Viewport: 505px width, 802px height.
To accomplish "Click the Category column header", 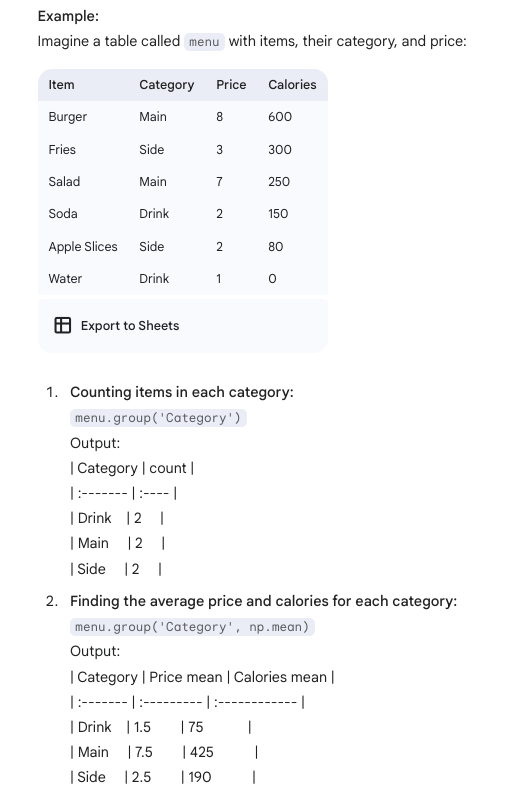I will point(166,84).
